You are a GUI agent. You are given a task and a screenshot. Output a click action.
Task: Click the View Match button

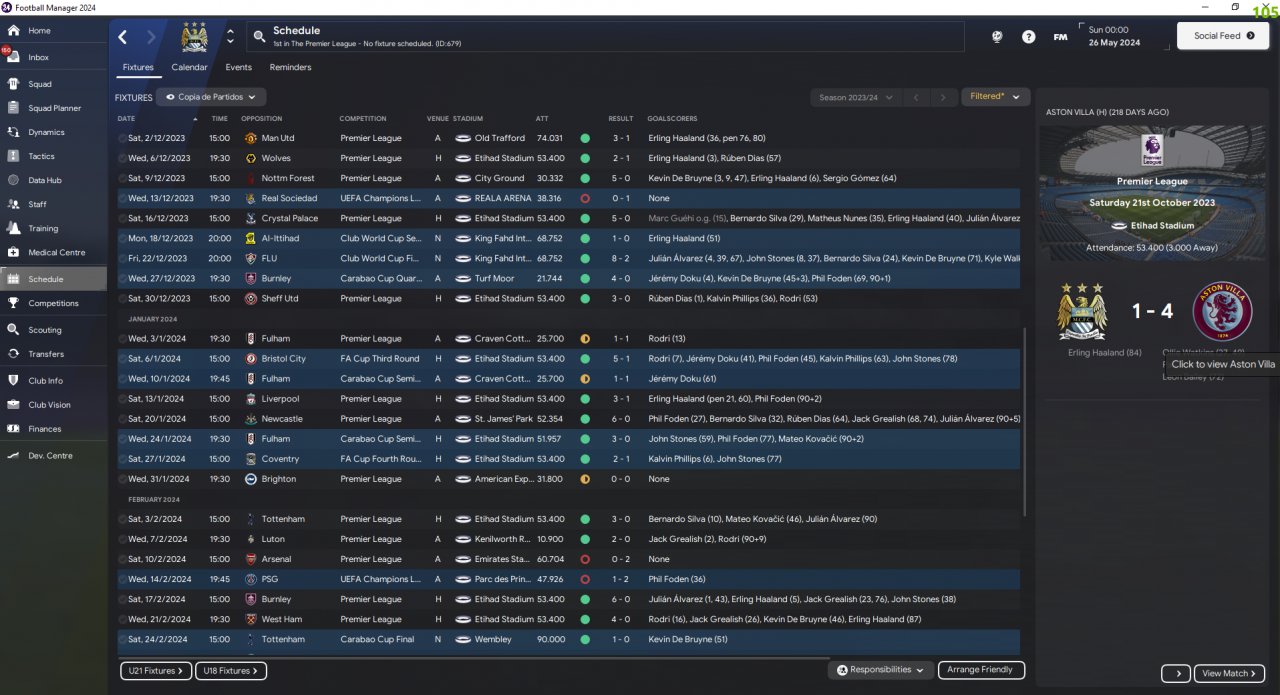pos(1230,673)
